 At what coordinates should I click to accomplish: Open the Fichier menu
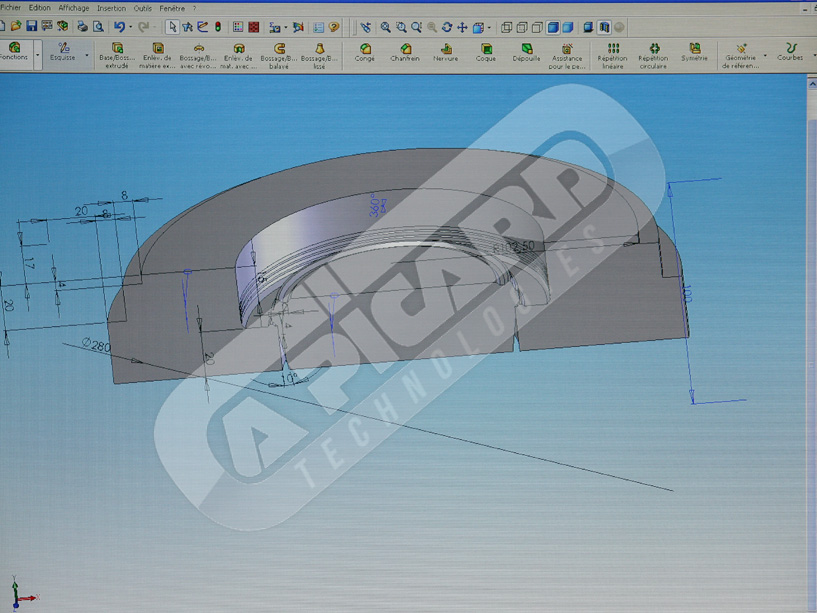tap(10, 8)
